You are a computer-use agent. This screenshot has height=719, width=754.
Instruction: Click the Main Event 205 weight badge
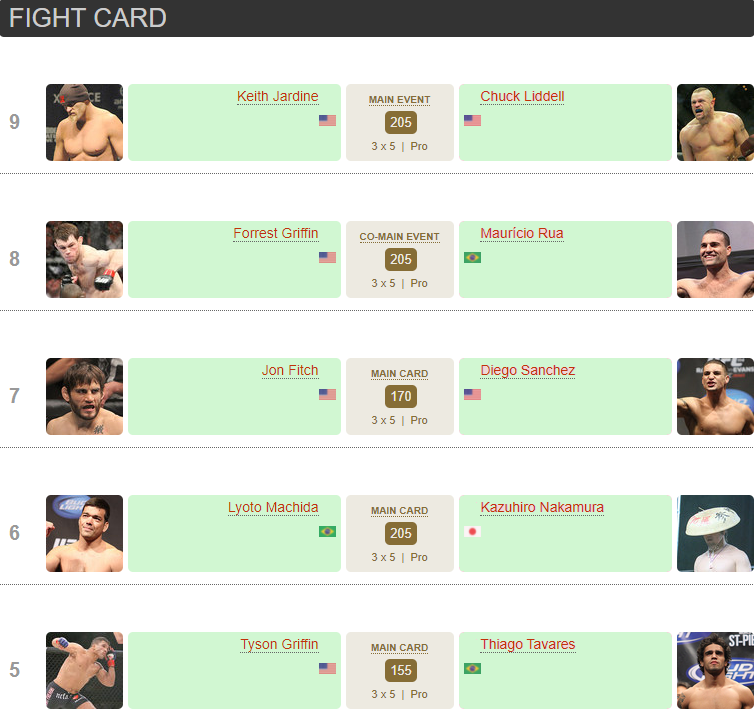(400, 123)
